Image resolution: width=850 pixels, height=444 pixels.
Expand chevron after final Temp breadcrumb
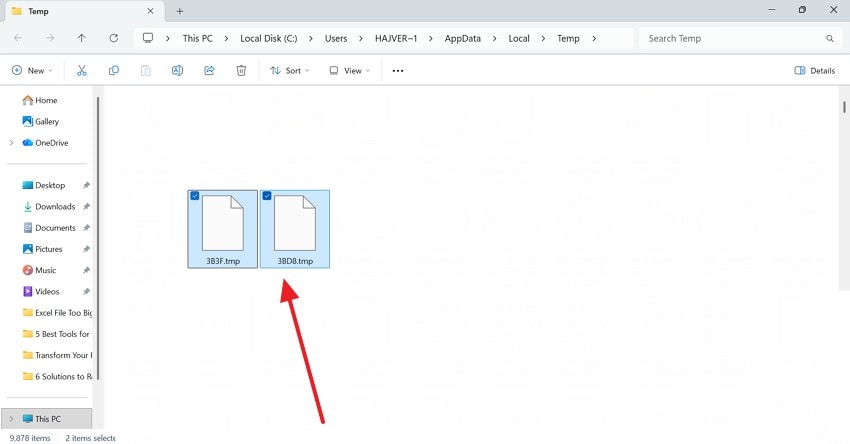(x=594, y=38)
